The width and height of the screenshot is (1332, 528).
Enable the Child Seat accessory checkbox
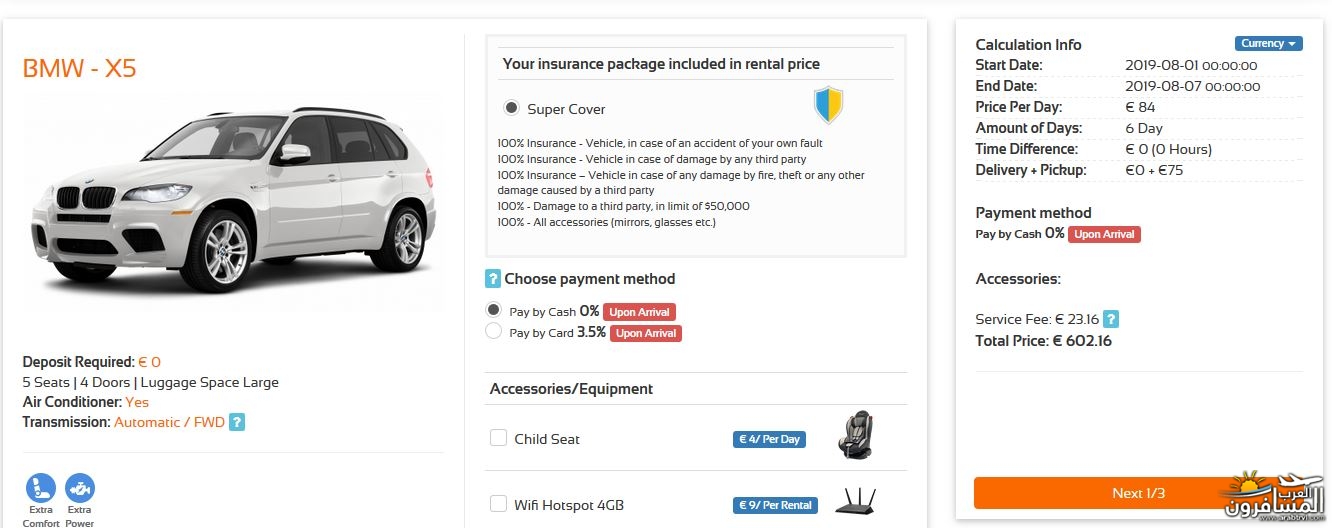[x=498, y=437]
